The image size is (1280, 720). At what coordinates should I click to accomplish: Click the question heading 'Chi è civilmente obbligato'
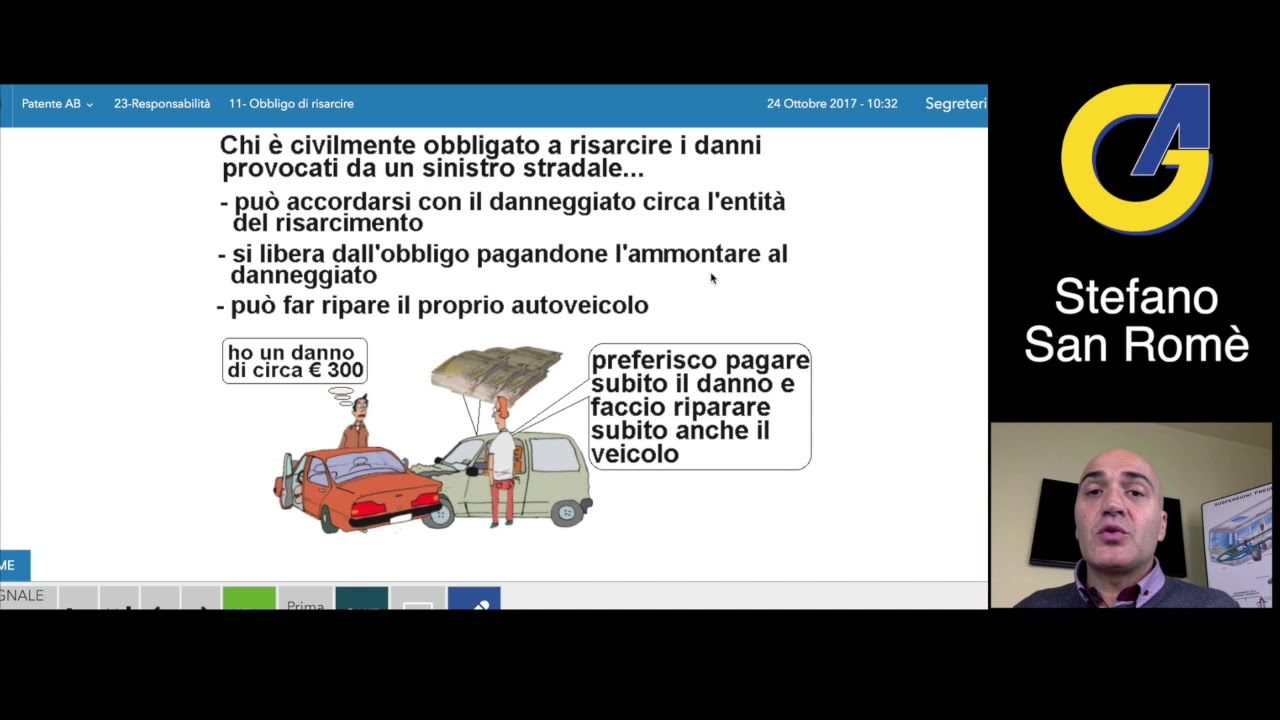point(491,157)
